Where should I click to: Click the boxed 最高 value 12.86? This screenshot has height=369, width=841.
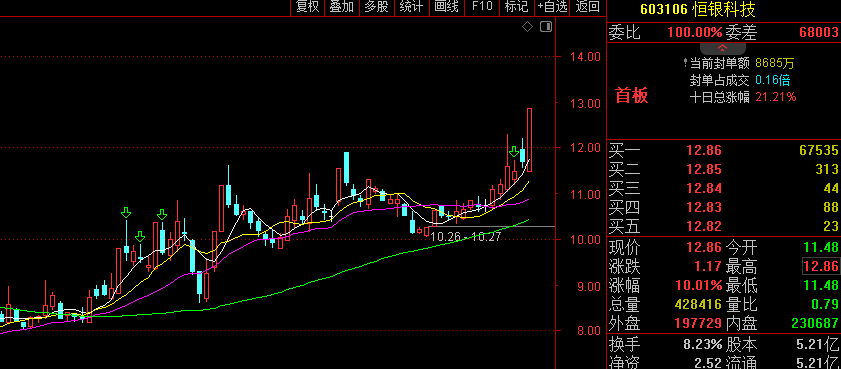(x=820, y=266)
